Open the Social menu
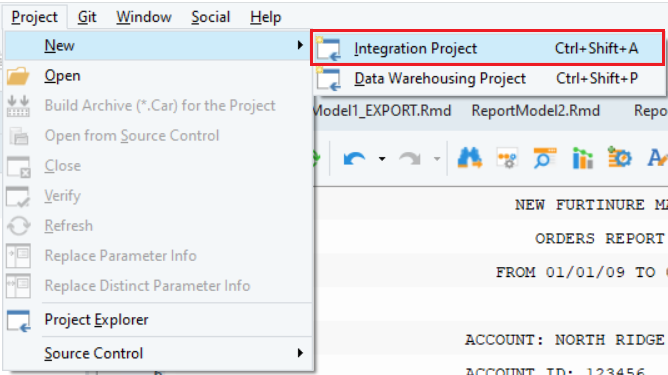The height and width of the screenshot is (375, 668). (210, 17)
